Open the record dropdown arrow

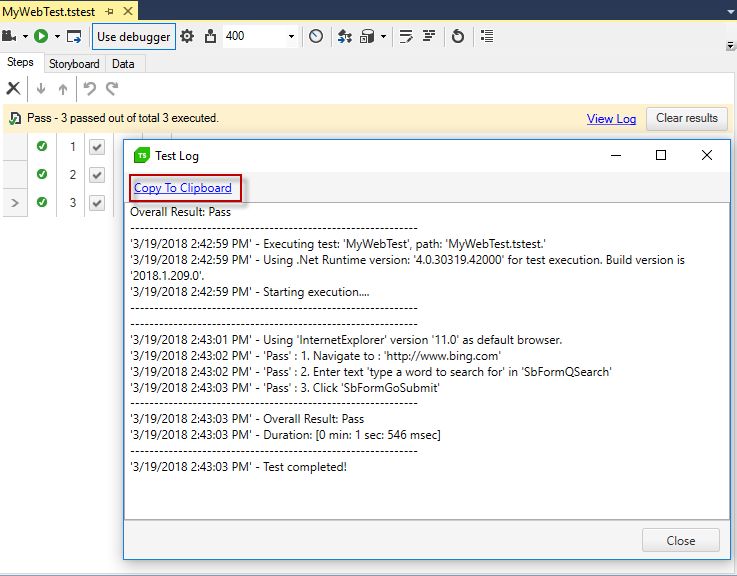pos(25,36)
